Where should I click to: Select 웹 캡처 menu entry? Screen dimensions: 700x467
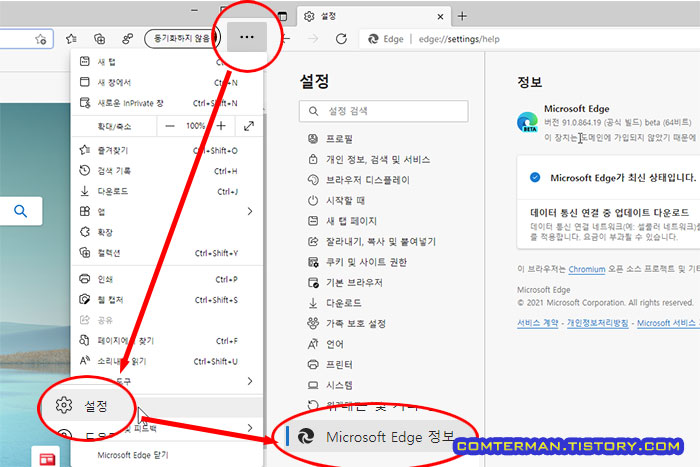[x=167, y=300]
